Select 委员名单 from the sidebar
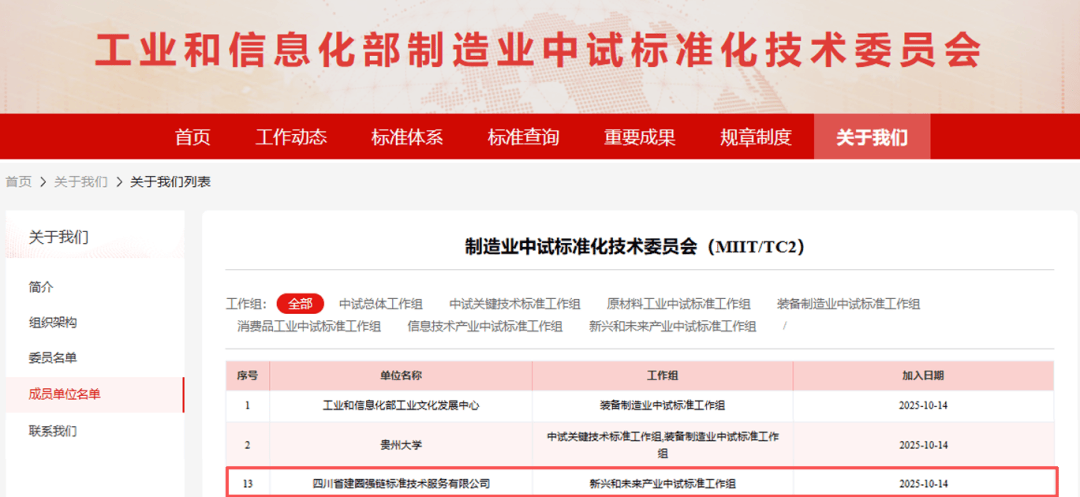This screenshot has width=1080, height=497. click(53, 358)
